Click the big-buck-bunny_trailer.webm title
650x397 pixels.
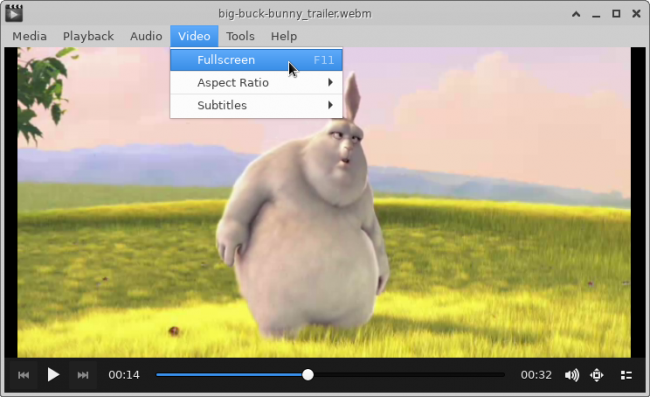coord(295,14)
